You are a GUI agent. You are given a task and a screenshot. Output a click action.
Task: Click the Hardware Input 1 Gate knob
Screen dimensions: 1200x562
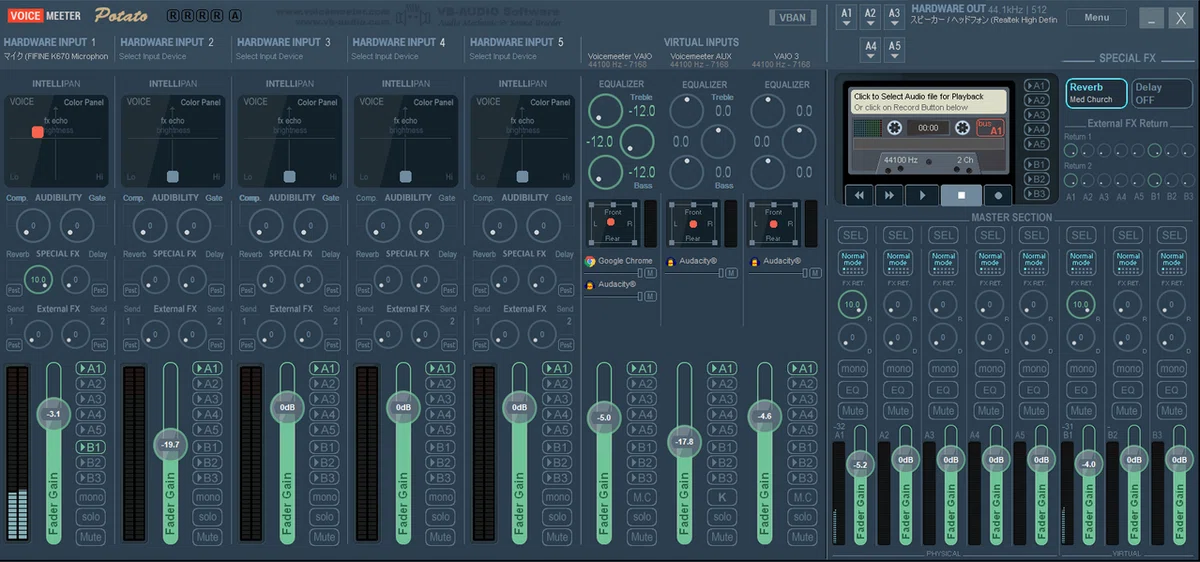(77, 225)
